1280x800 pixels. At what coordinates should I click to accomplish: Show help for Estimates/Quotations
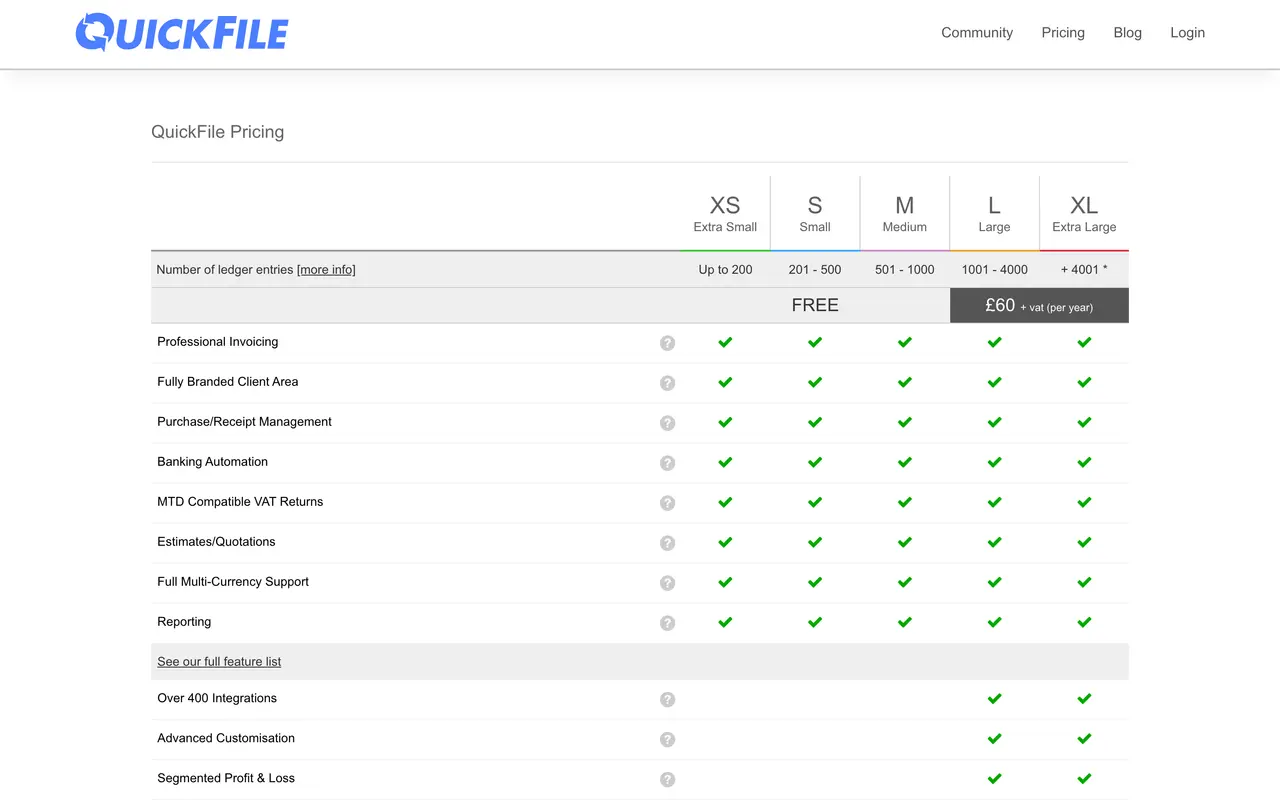[667, 543]
